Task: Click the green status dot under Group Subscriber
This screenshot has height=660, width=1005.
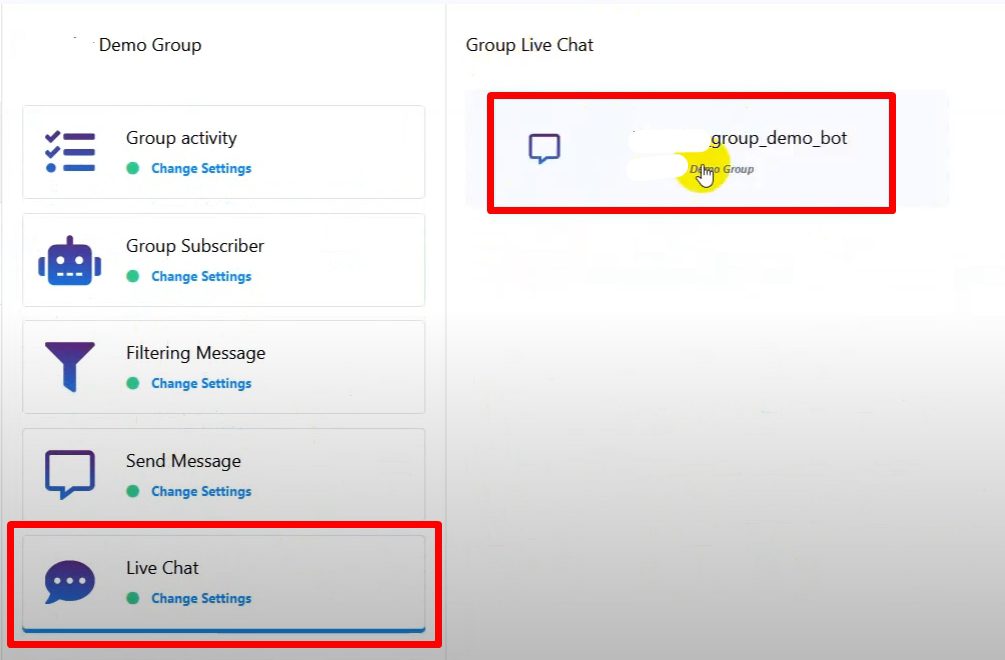Action: pyautogui.click(x=132, y=276)
